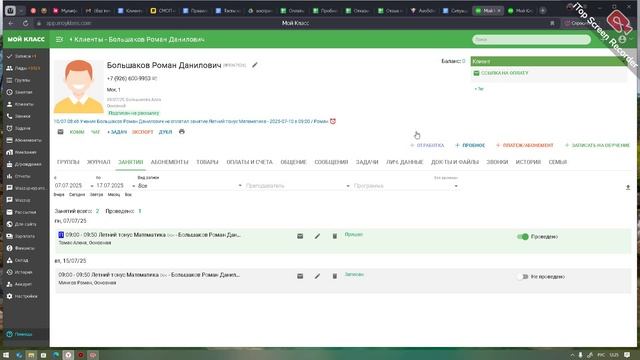640x360 pixels.
Task: Switch to the Сообщения tab
Action: click(x=331, y=162)
